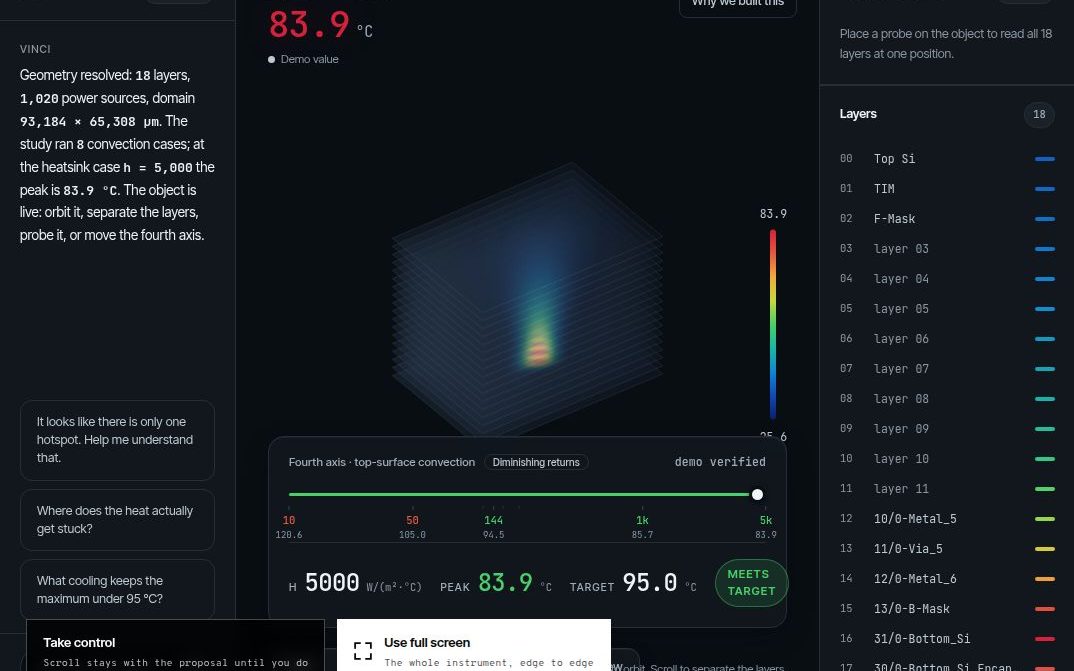
Task: Click the MEETS TARGET status pill
Action: (x=751, y=583)
